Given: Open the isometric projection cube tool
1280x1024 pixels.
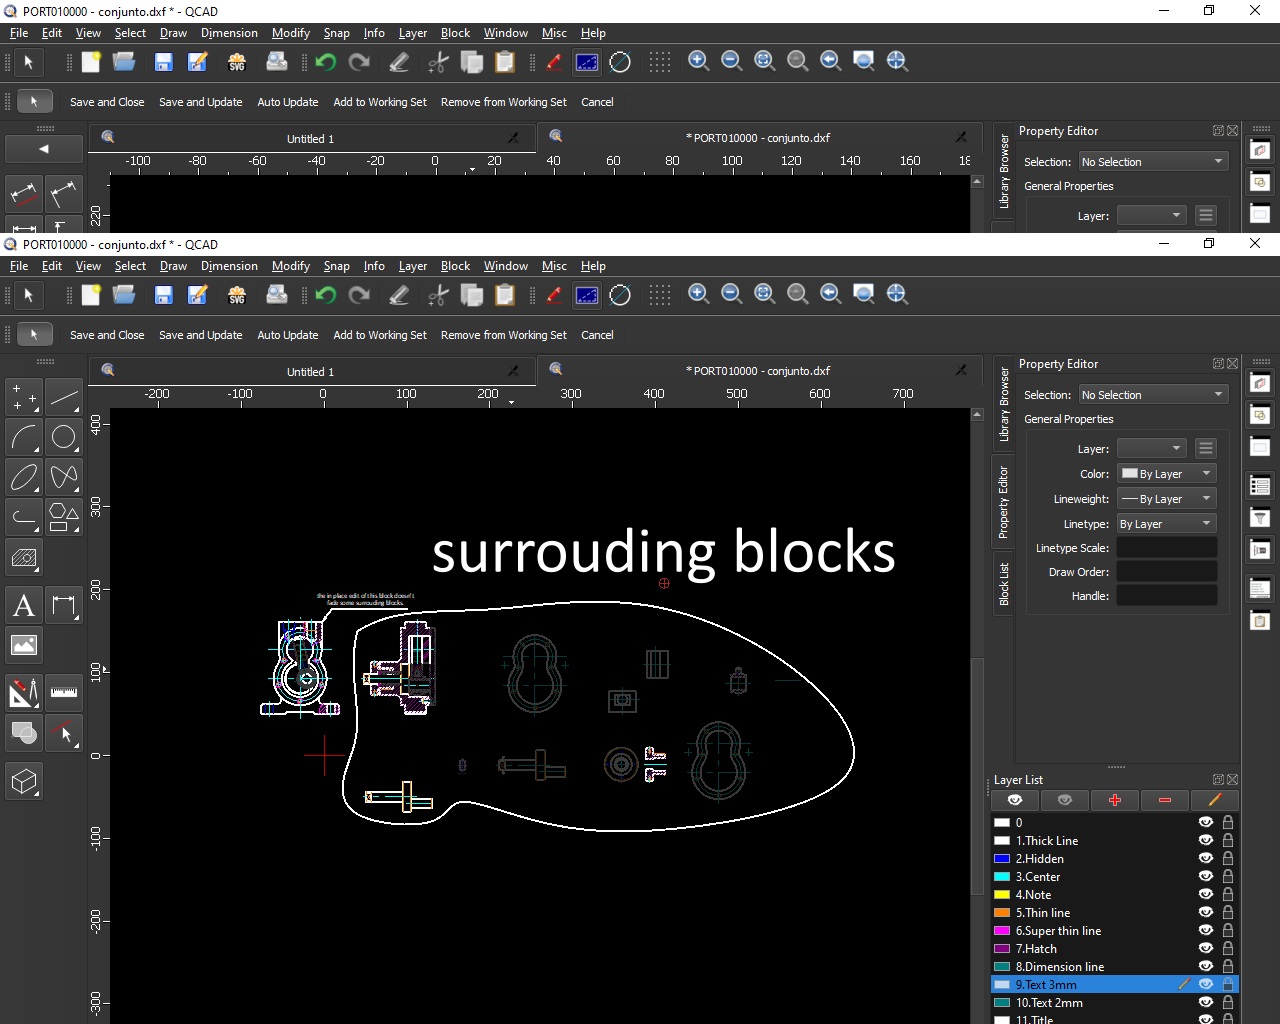Looking at the screenshot, I should (x=24, y=781).
